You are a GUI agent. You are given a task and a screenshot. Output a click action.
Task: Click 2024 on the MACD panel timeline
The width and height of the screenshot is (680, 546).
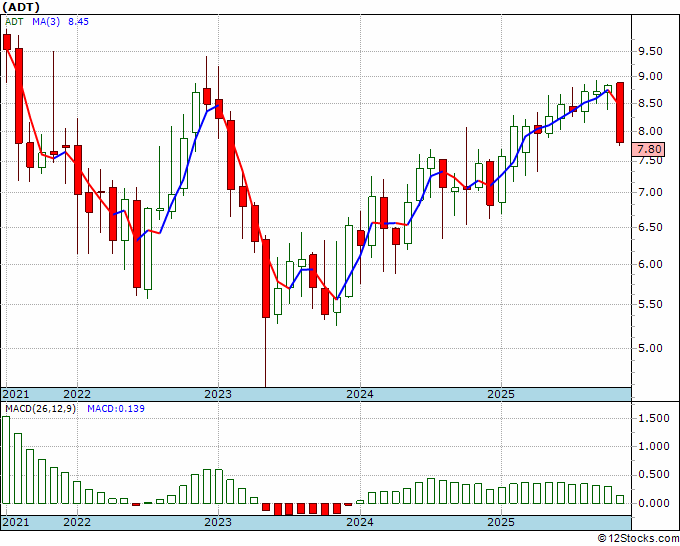(x=360, y=522)
